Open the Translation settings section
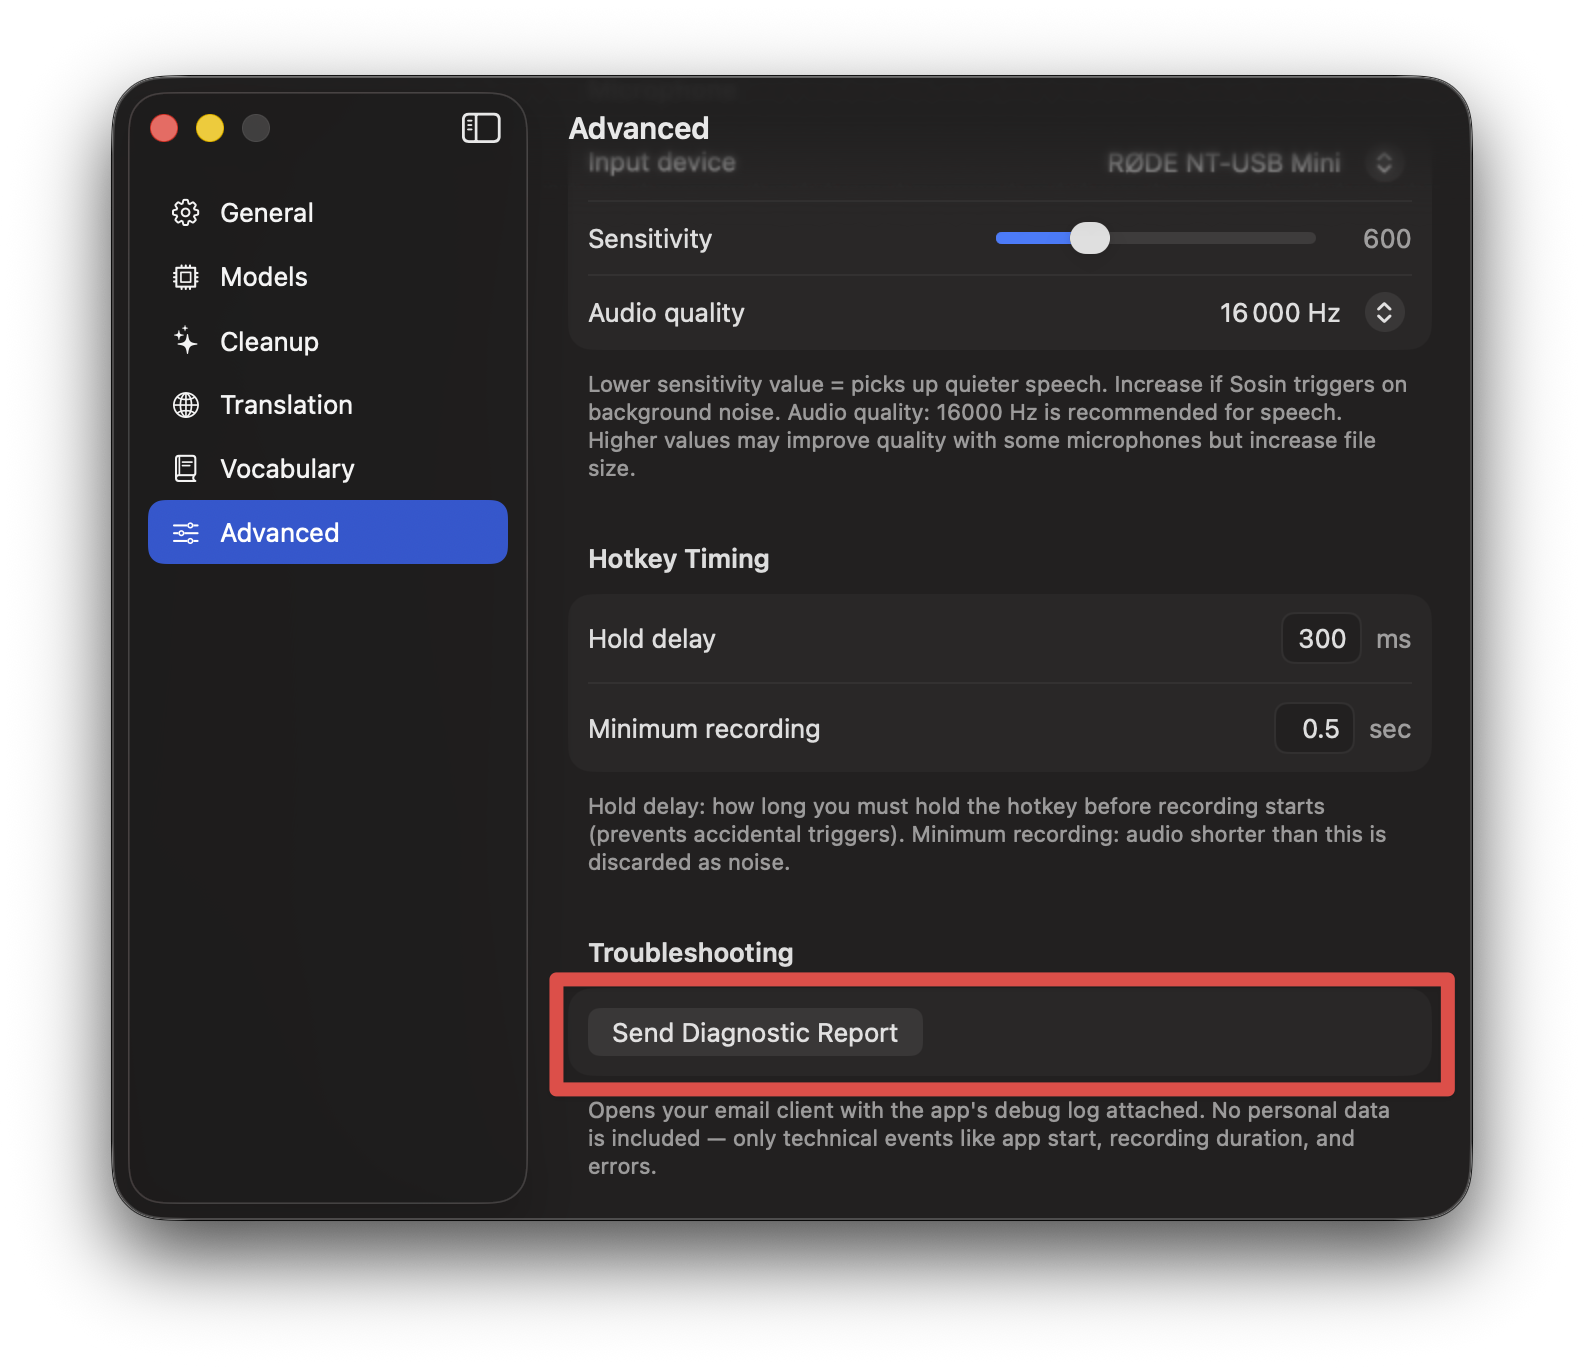This screenshot has height=1368, width=1584. coord(286,405)
